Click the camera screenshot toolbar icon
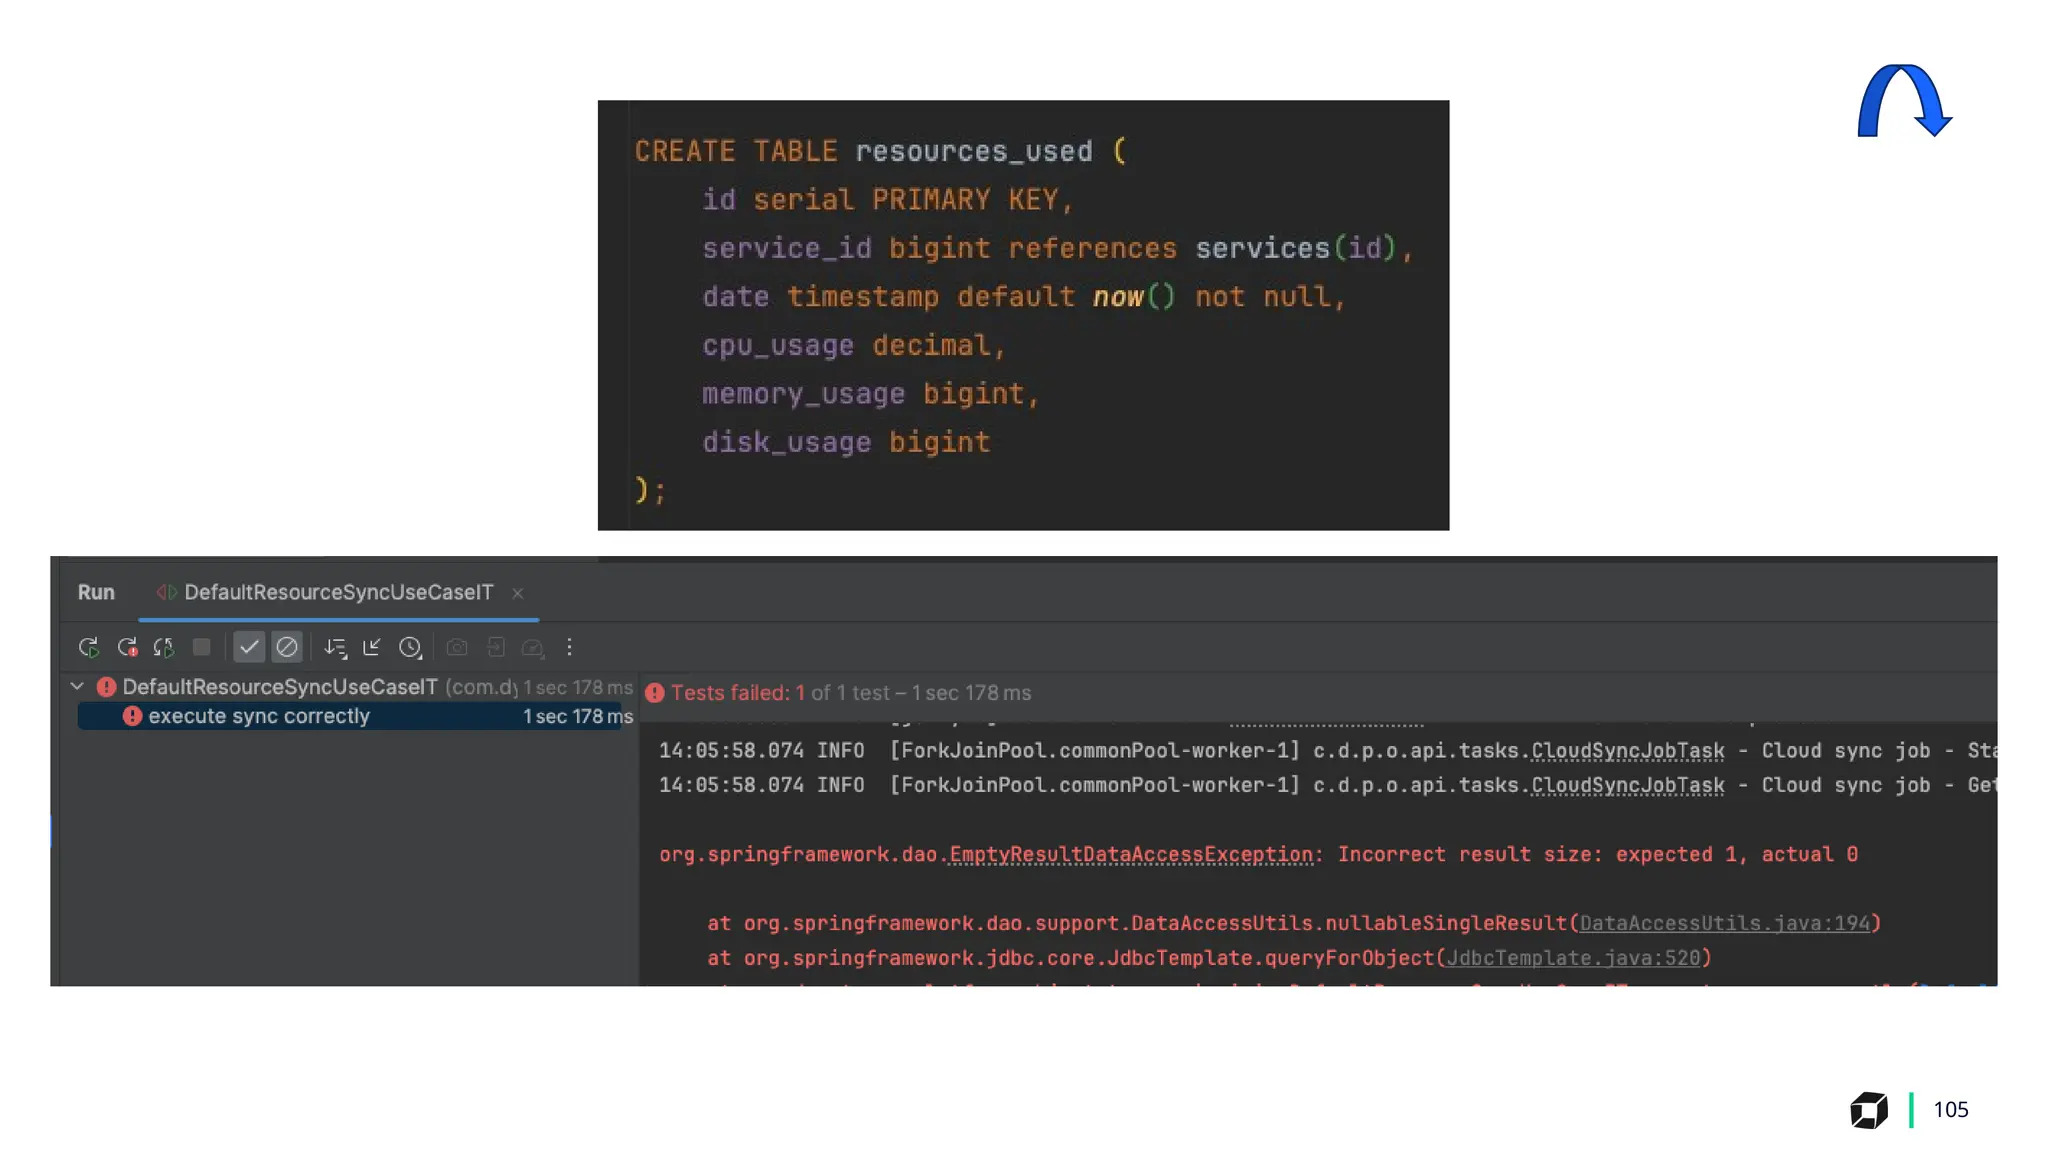 coord(457,647)
